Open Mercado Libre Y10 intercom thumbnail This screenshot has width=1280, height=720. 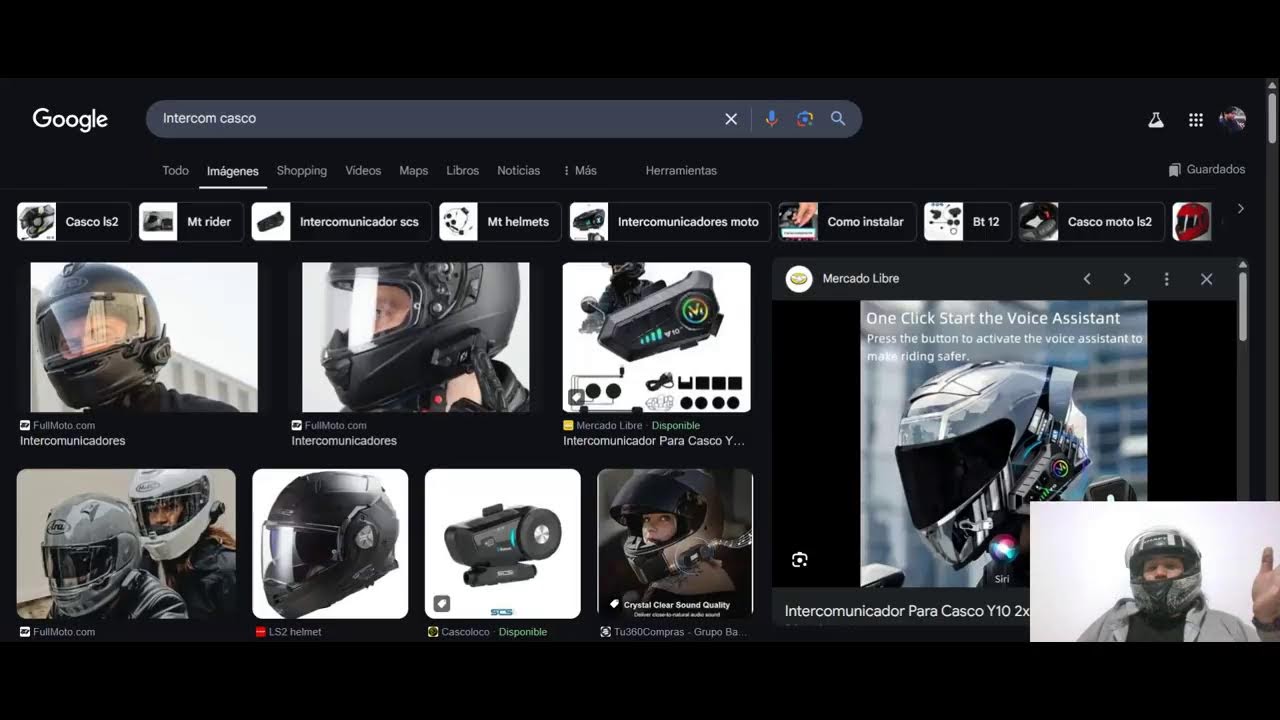(656, 337)
